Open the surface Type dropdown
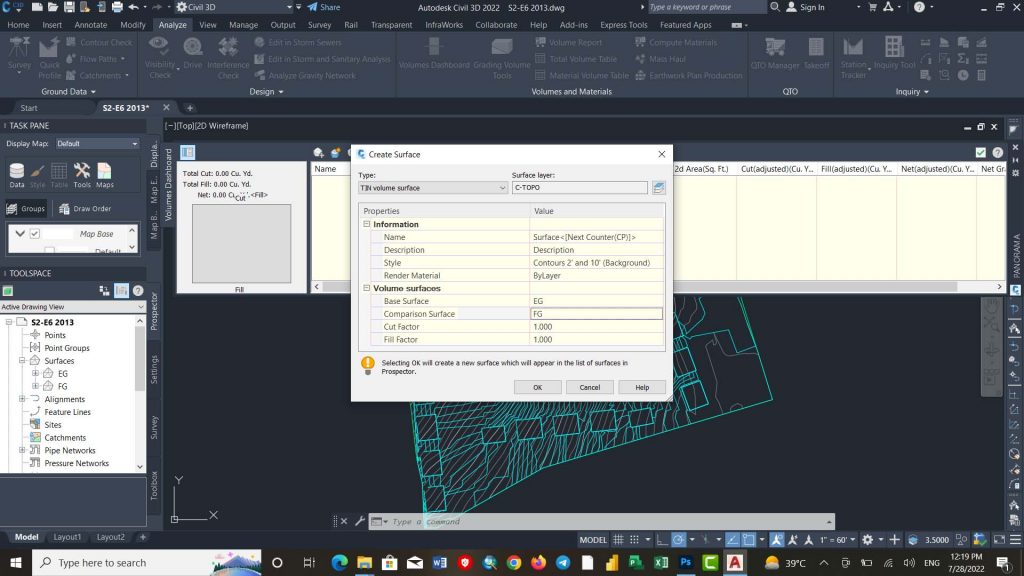The width and height of the screenshot is (1024, 576). tap(432, 188)
